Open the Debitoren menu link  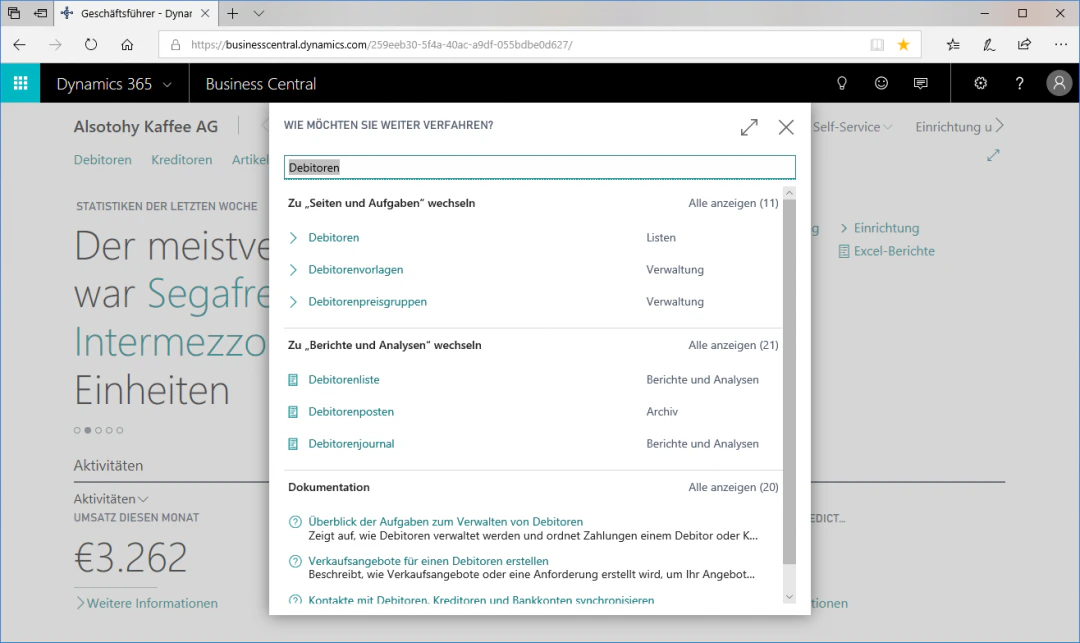[103, 160]
